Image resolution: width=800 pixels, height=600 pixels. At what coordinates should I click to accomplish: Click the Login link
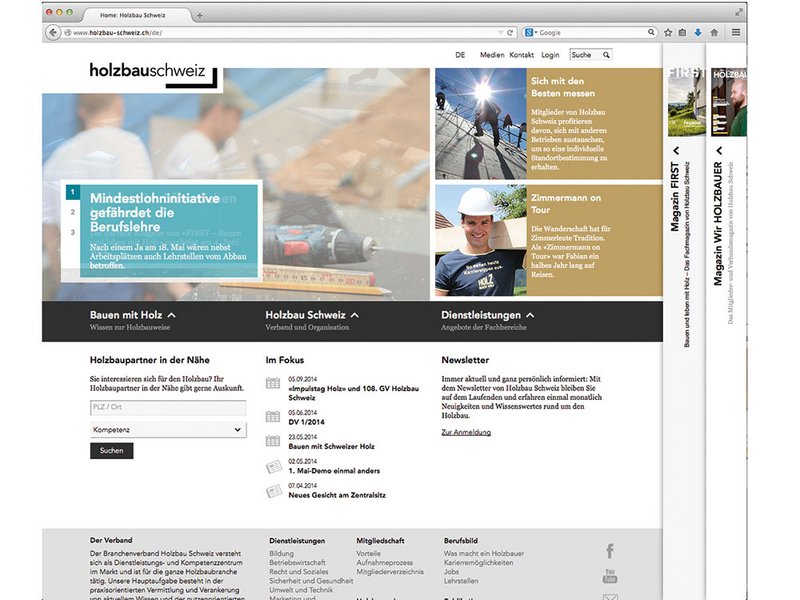pyautogui.click(x=550, y=55)
